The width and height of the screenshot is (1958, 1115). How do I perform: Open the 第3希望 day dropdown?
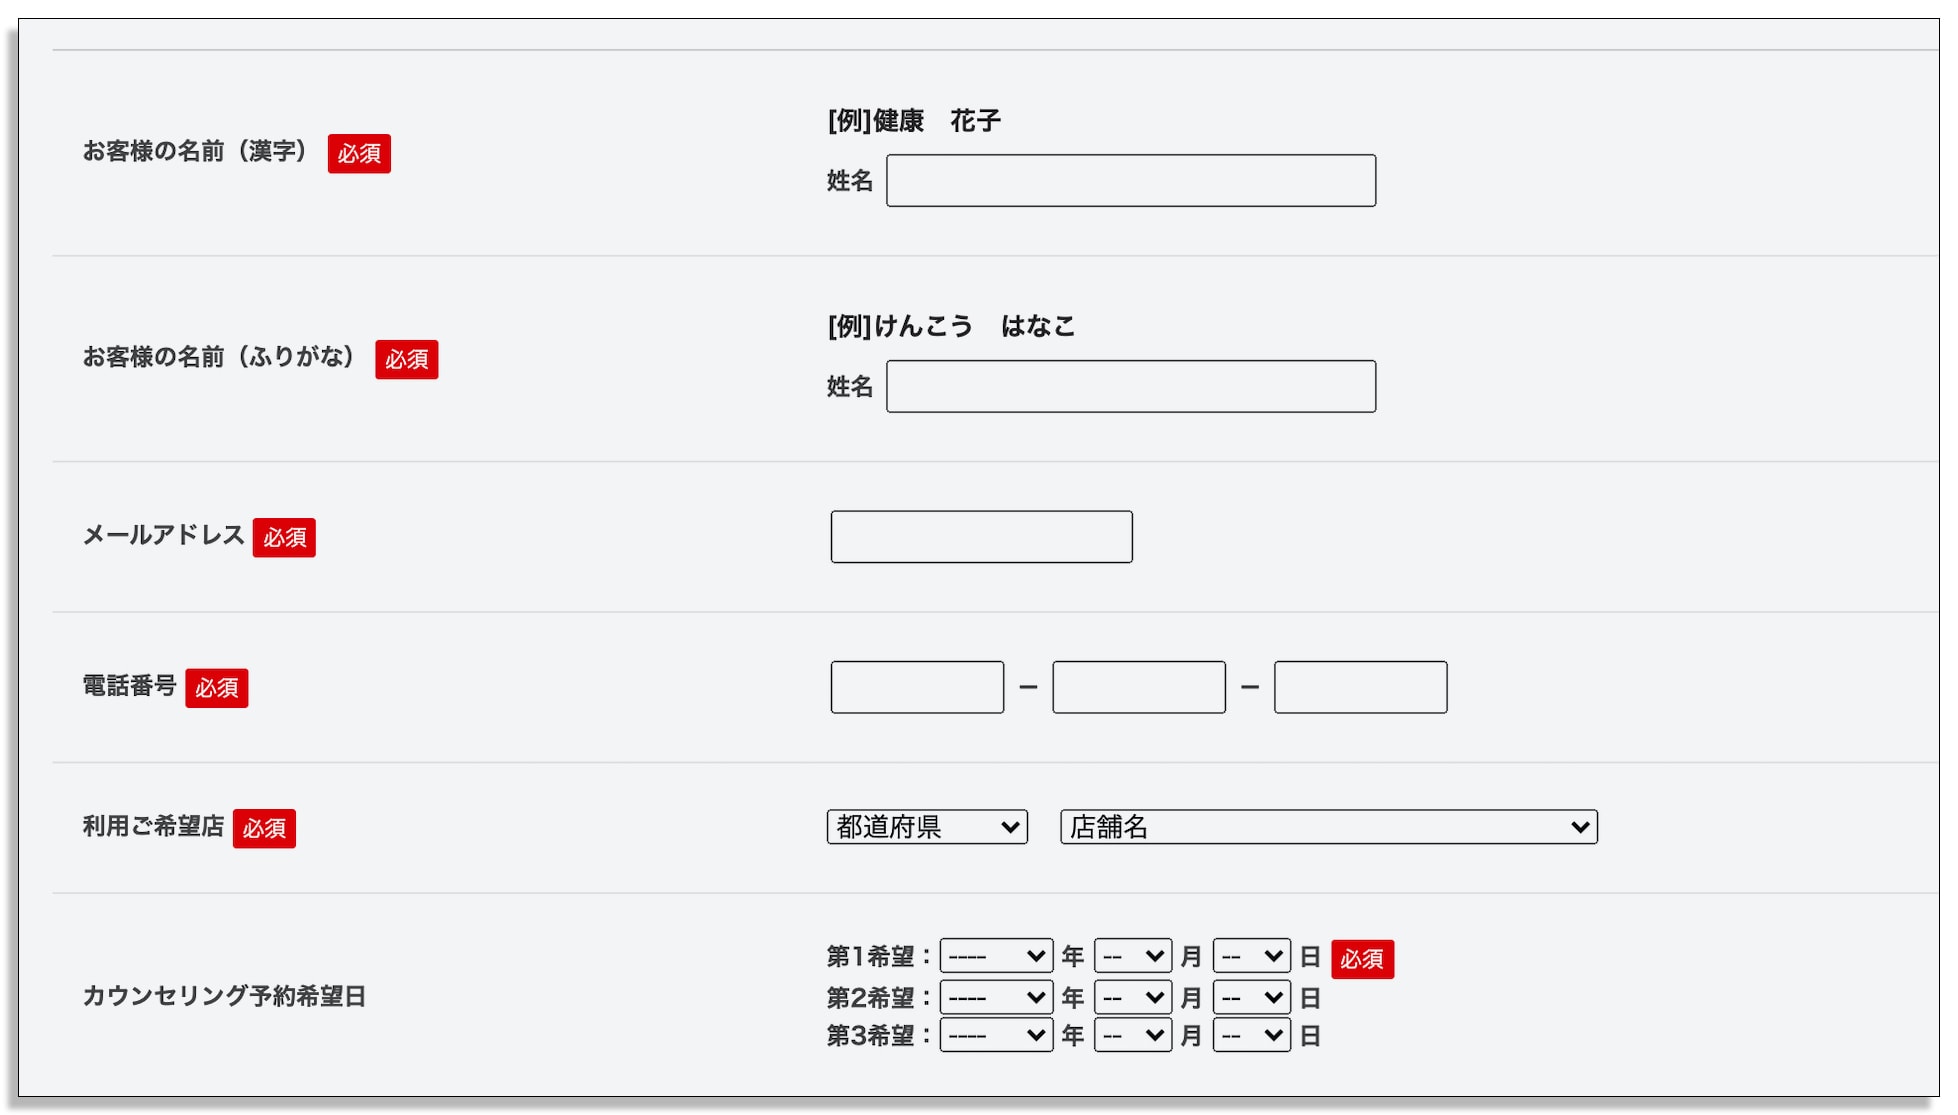point(1252,1035)
